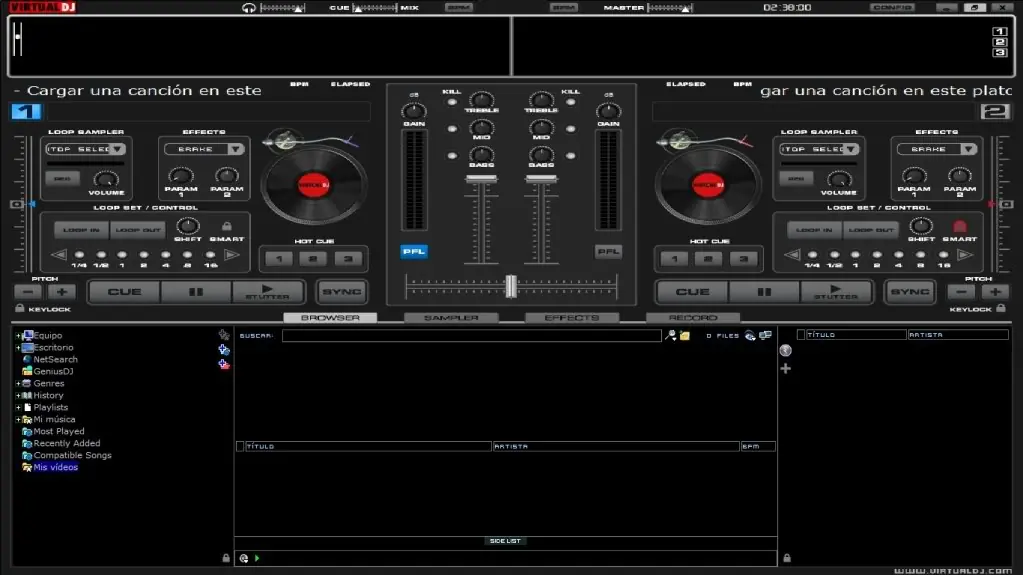Click the lock icon at folder panel bottom
1023x575 pixels.
(x=226, y=558)
